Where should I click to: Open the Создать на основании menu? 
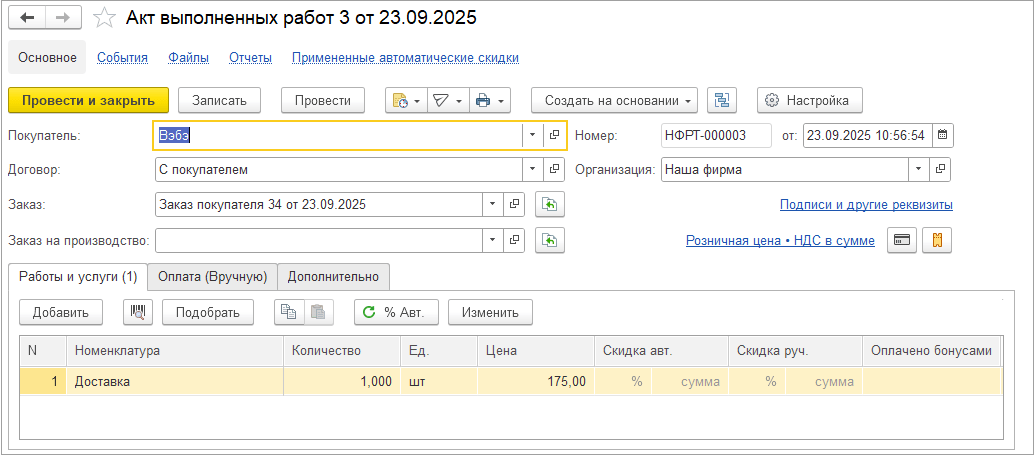click(615, 101)
